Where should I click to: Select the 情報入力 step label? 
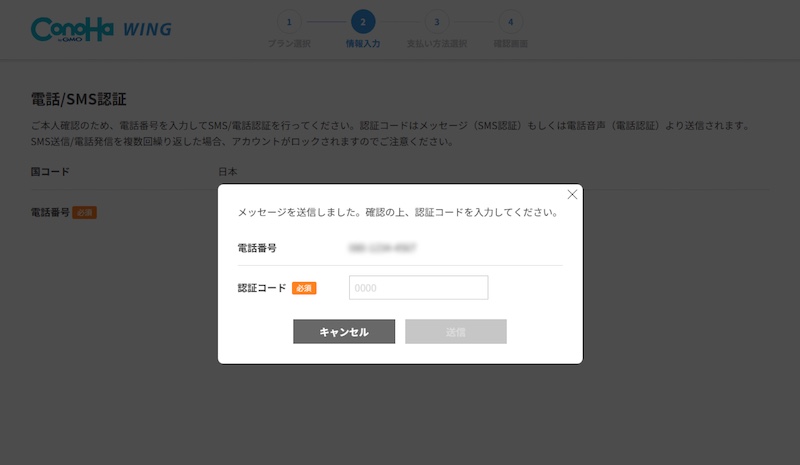tap(363, 44)
